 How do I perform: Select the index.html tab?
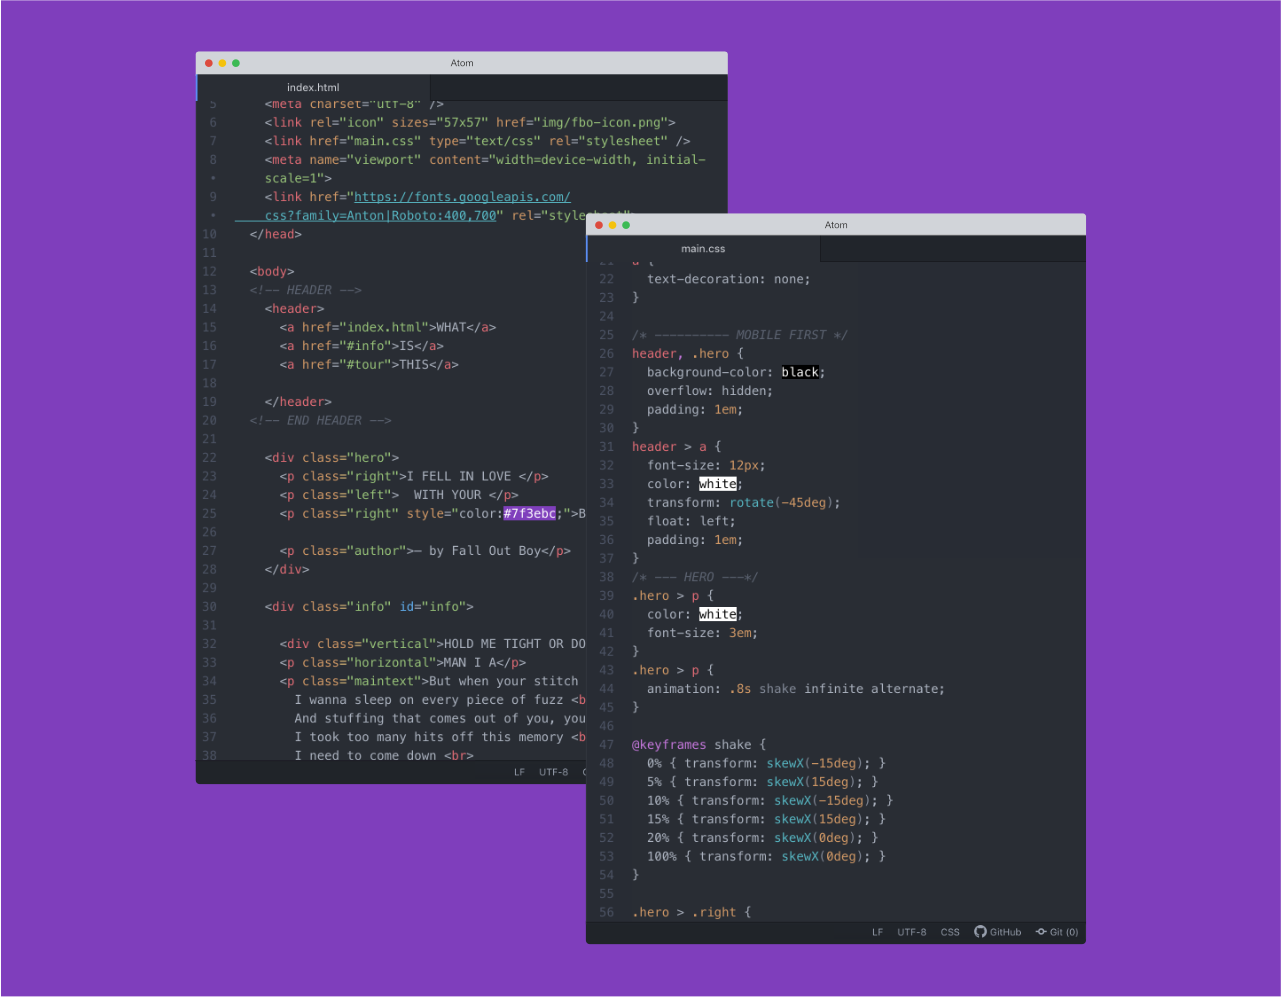(313, 87)
